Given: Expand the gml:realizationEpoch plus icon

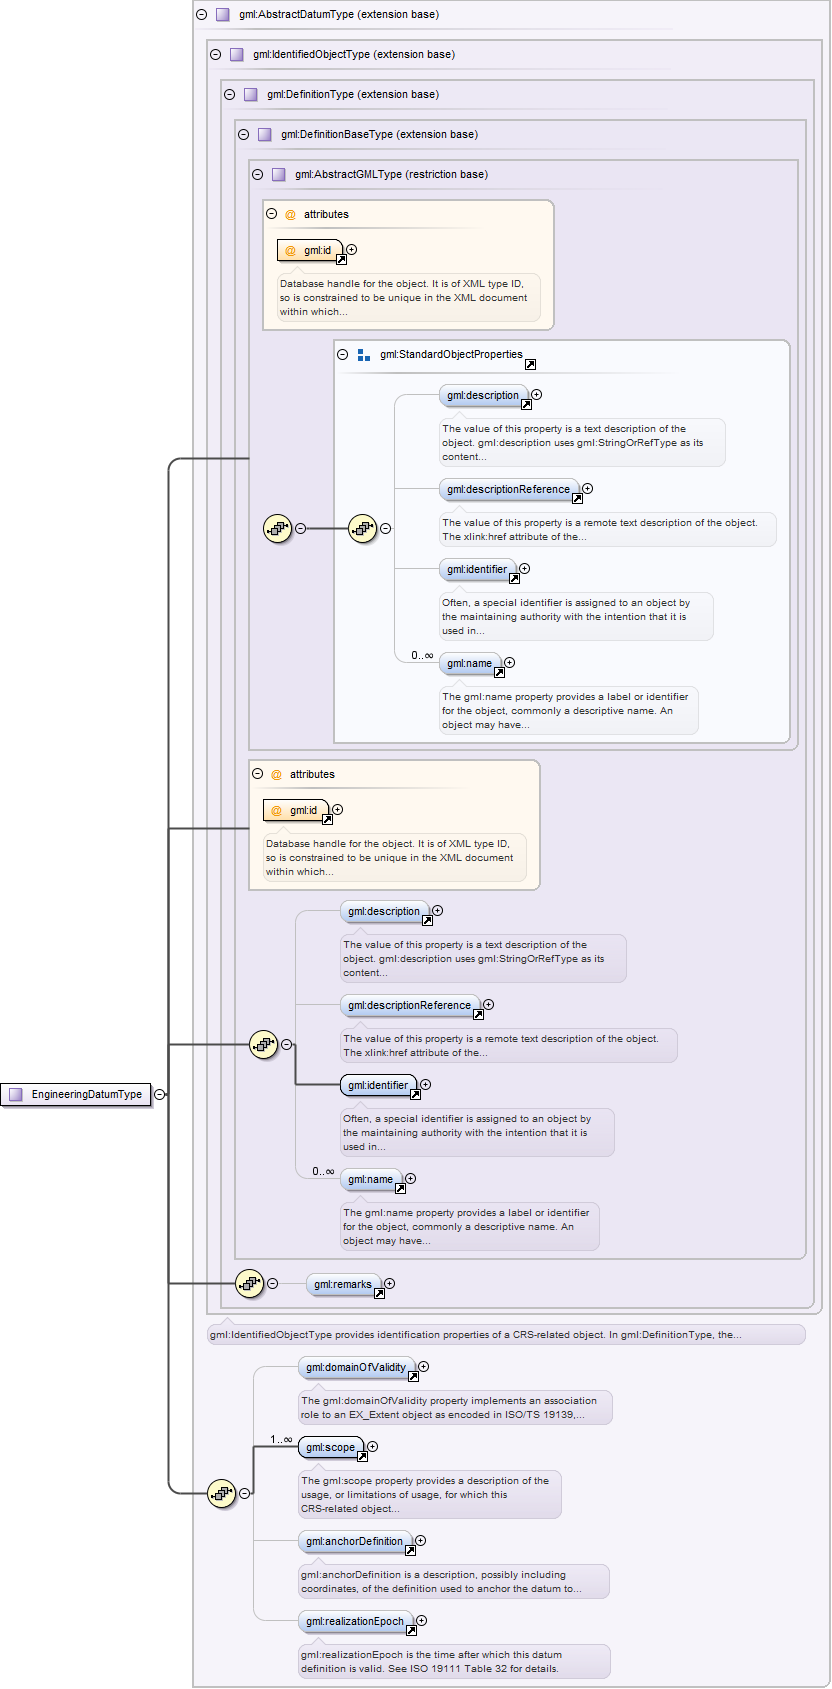Looking at the screenshot, I should 421,1620.
